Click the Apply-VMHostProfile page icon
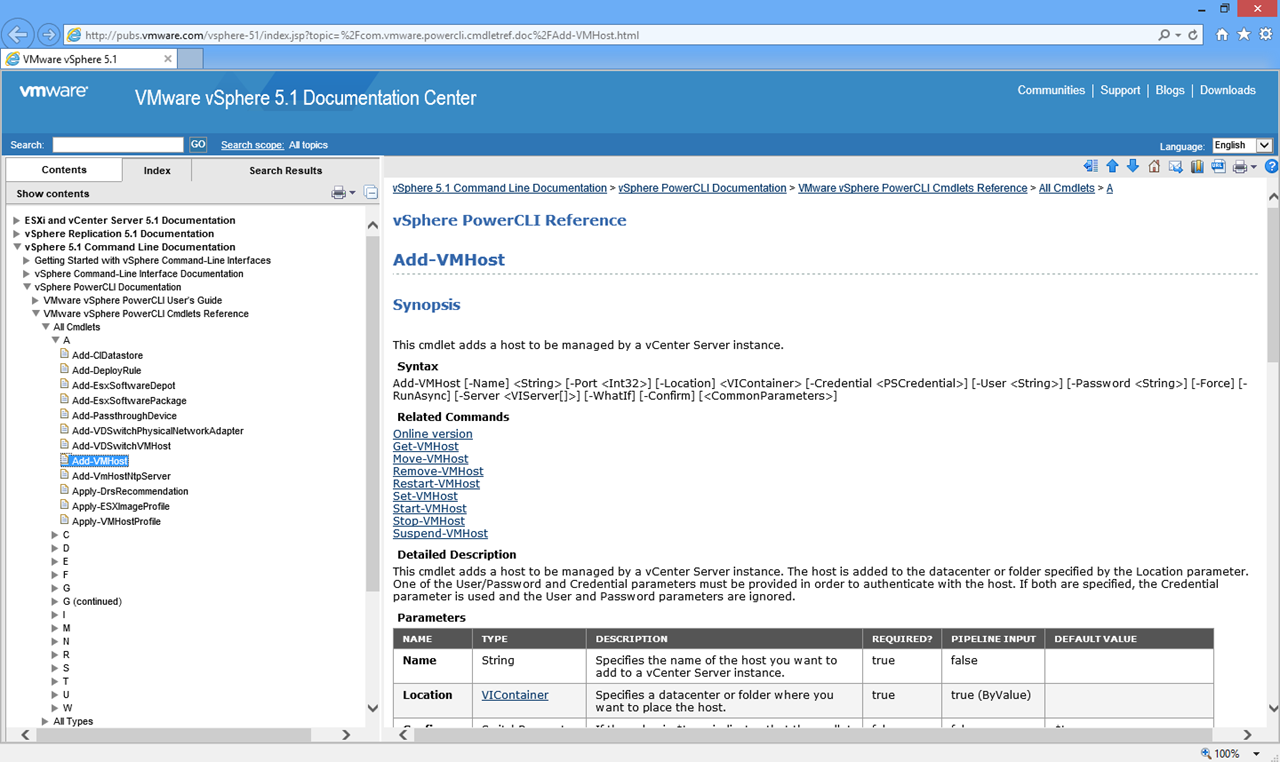 pos(64,521)
